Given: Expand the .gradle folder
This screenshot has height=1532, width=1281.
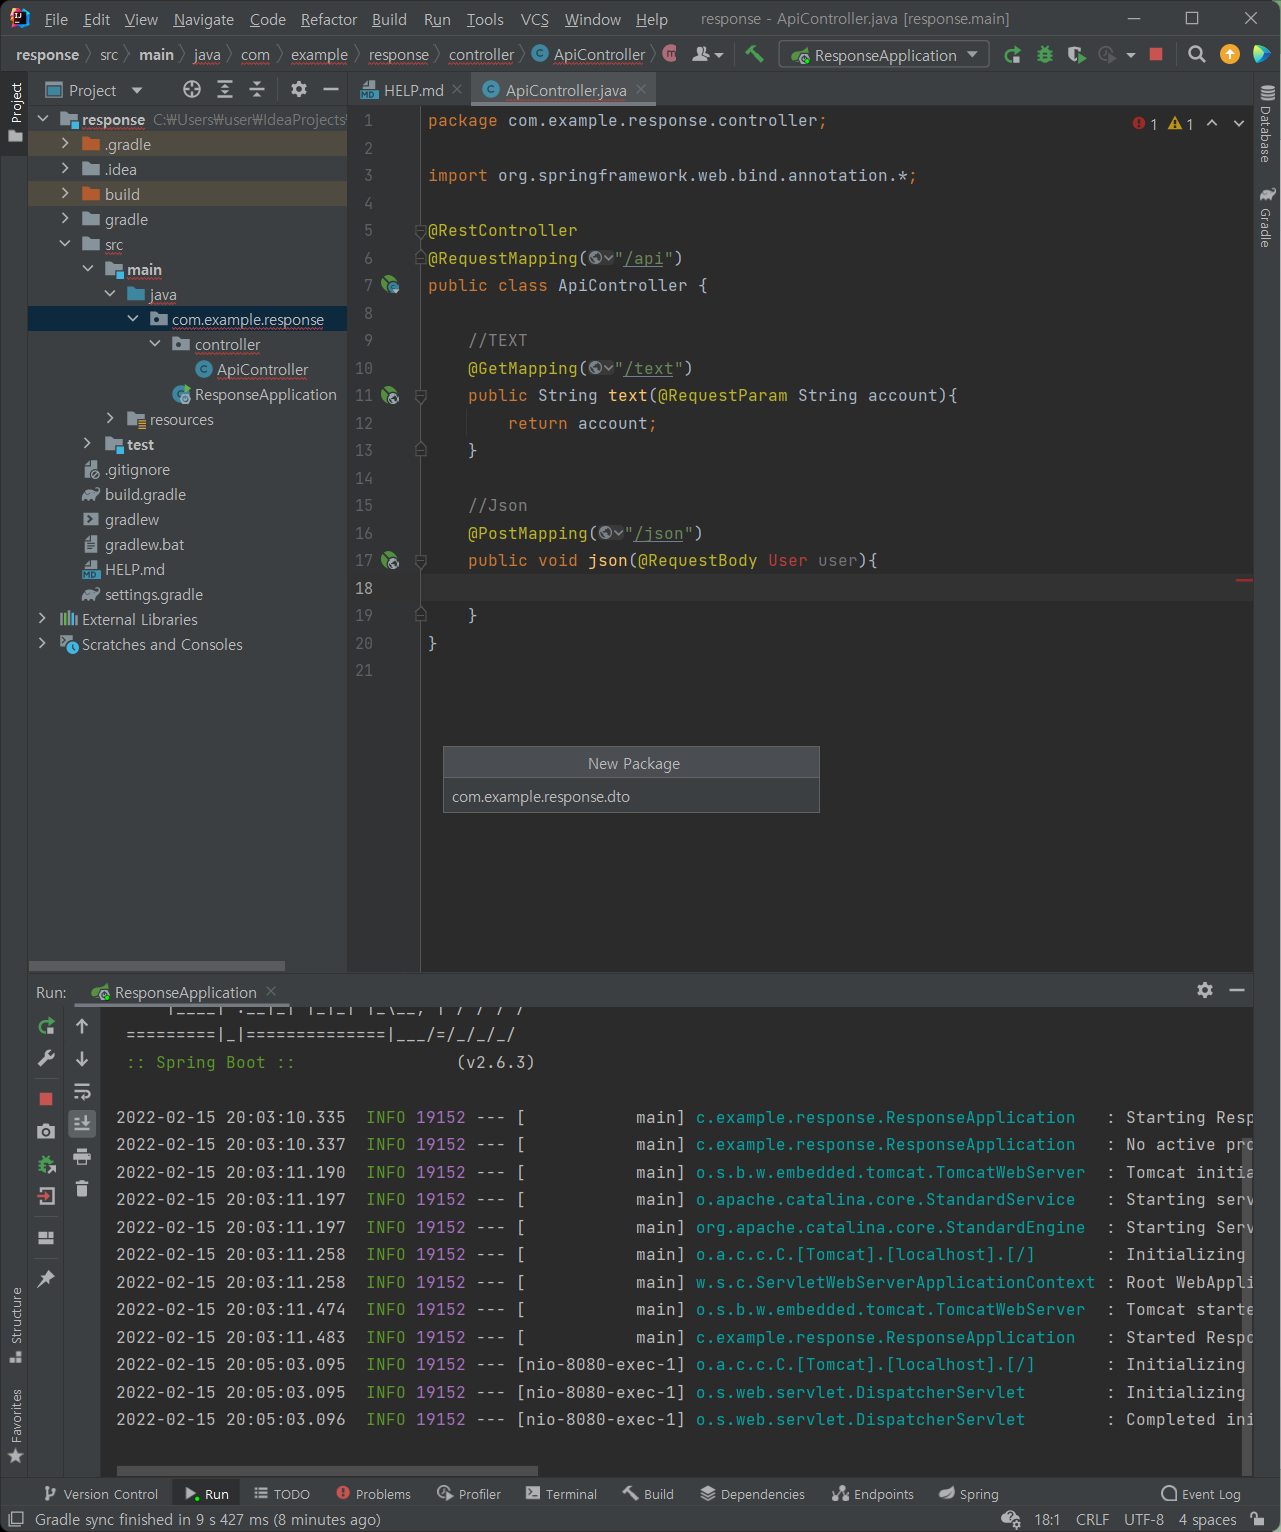Looking at the screenshot, I should tap(65, 144).
